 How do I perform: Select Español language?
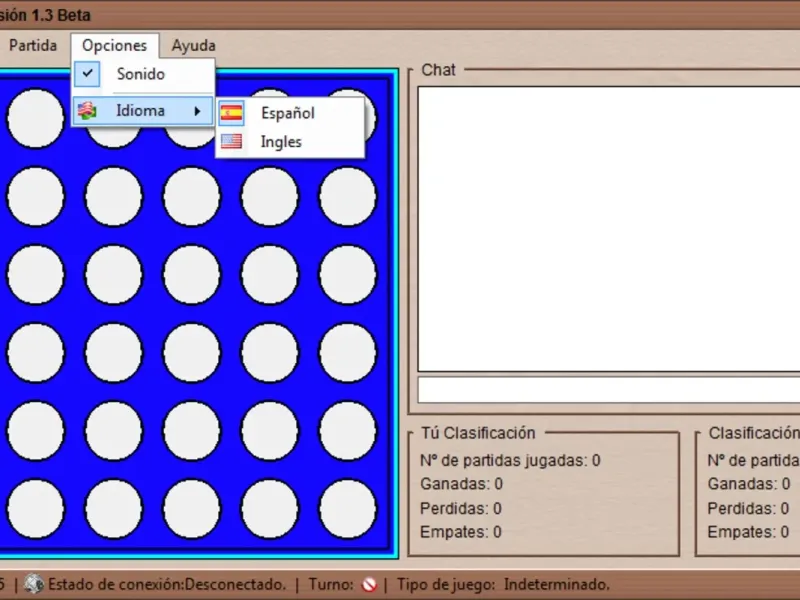coord(290,113)
